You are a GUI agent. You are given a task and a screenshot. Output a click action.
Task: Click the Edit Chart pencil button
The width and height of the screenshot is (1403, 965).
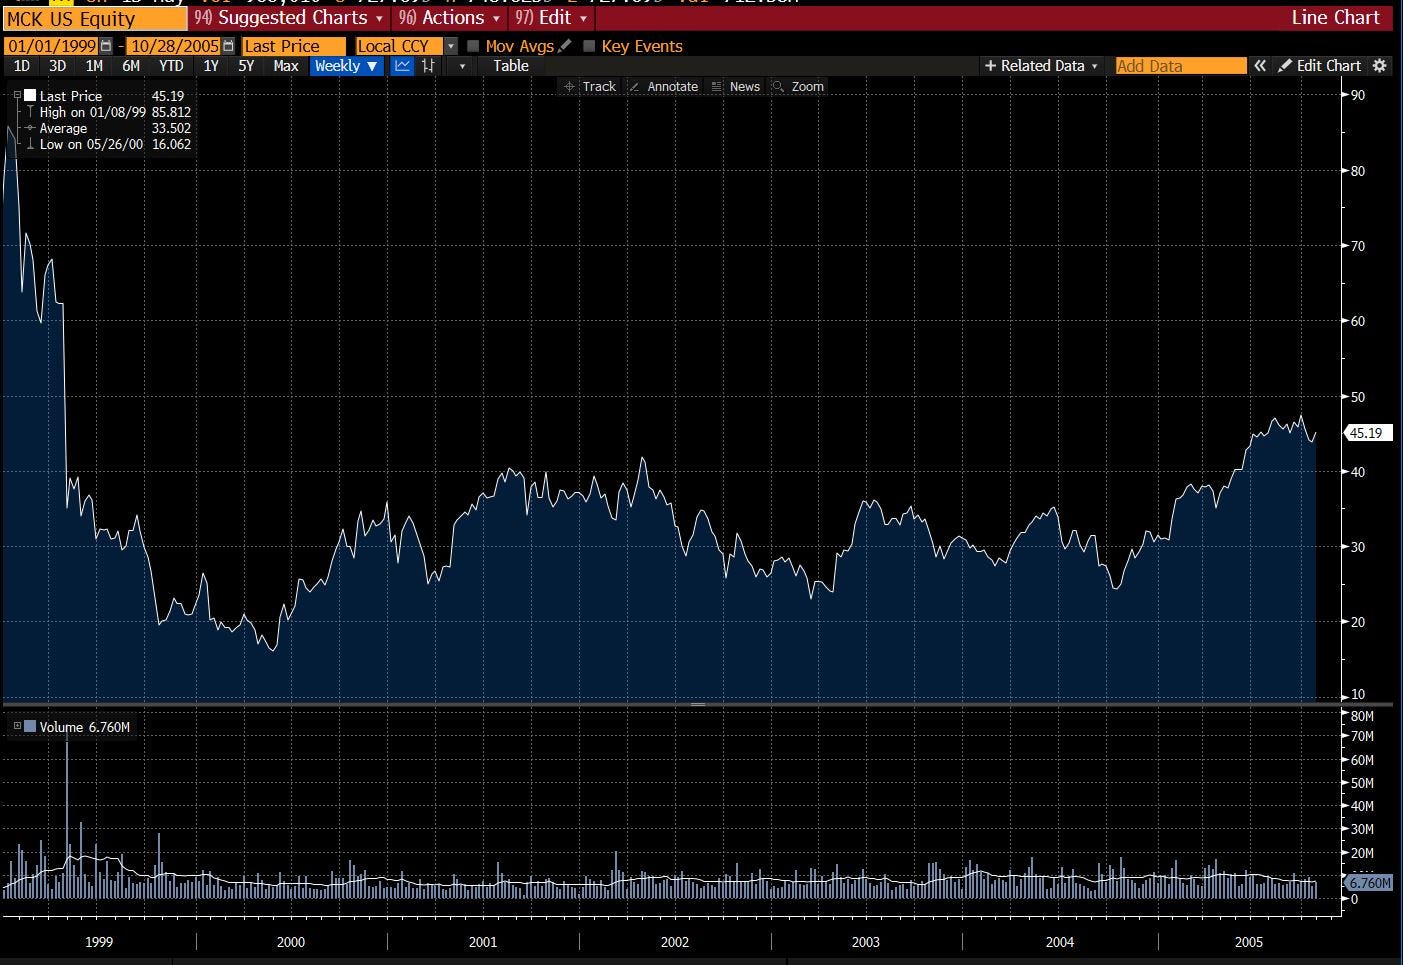point(1319,66)
